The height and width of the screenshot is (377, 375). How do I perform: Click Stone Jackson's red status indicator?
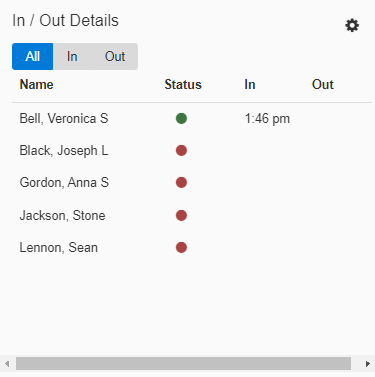pos(181,215)
